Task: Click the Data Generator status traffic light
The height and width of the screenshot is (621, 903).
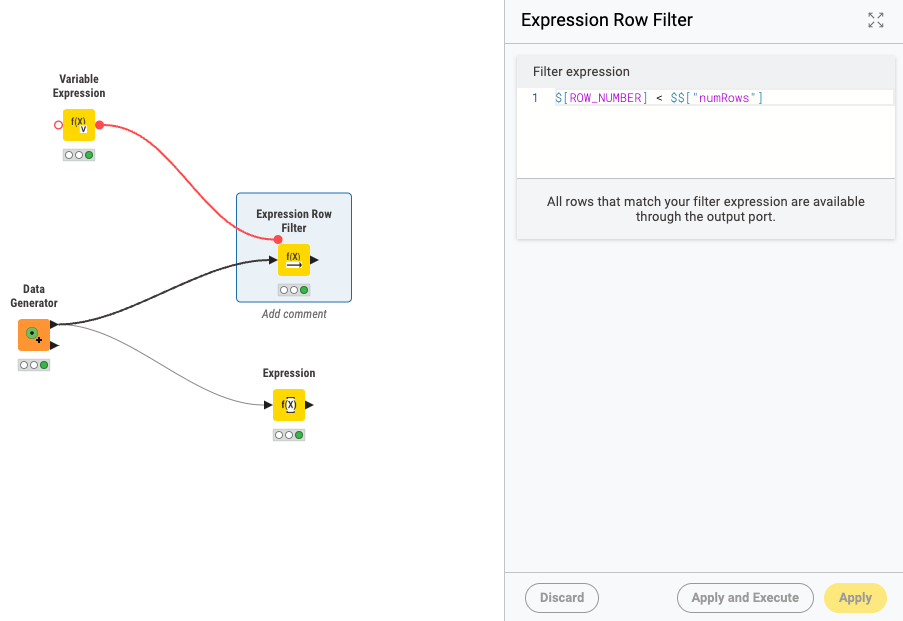Action: coord(34,365)
